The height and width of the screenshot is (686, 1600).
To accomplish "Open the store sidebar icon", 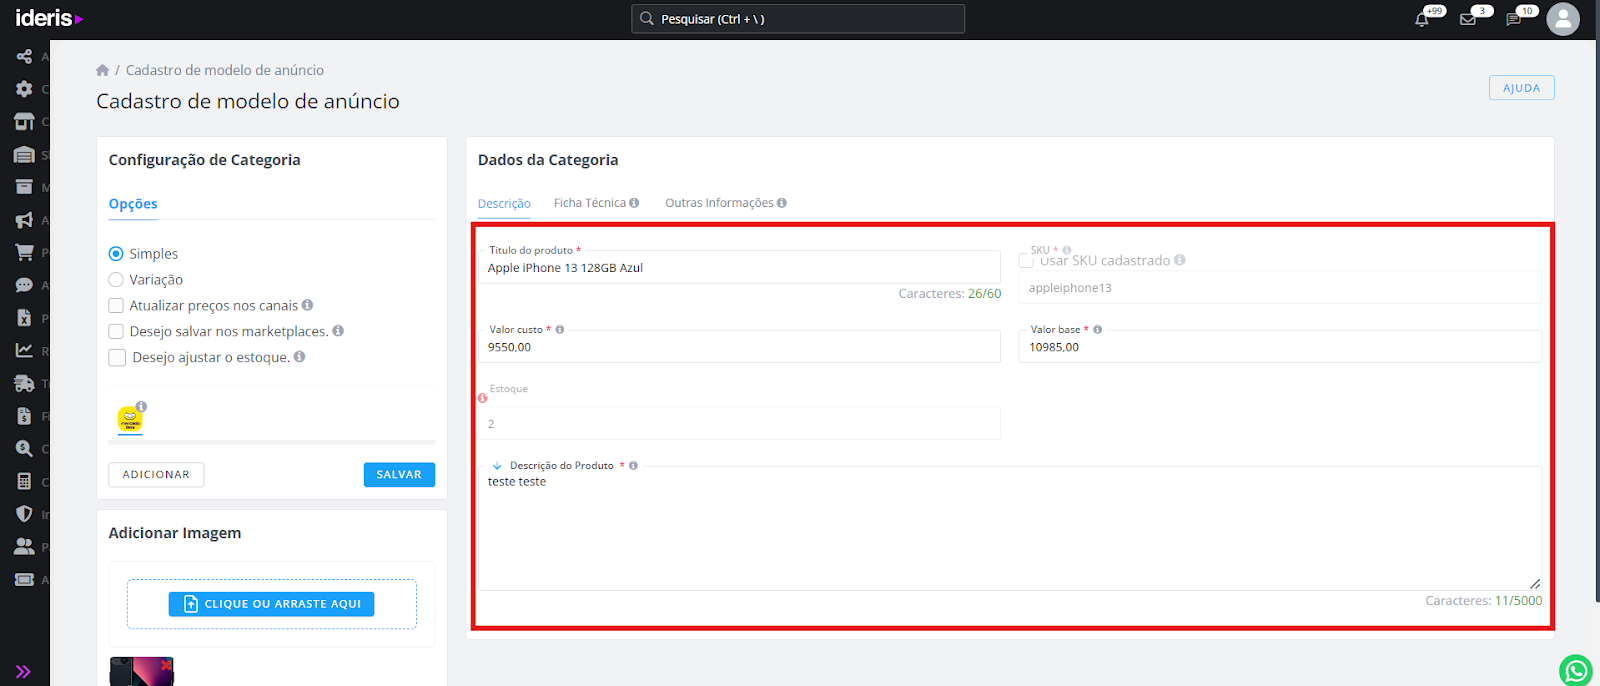I will coord(24,121).
